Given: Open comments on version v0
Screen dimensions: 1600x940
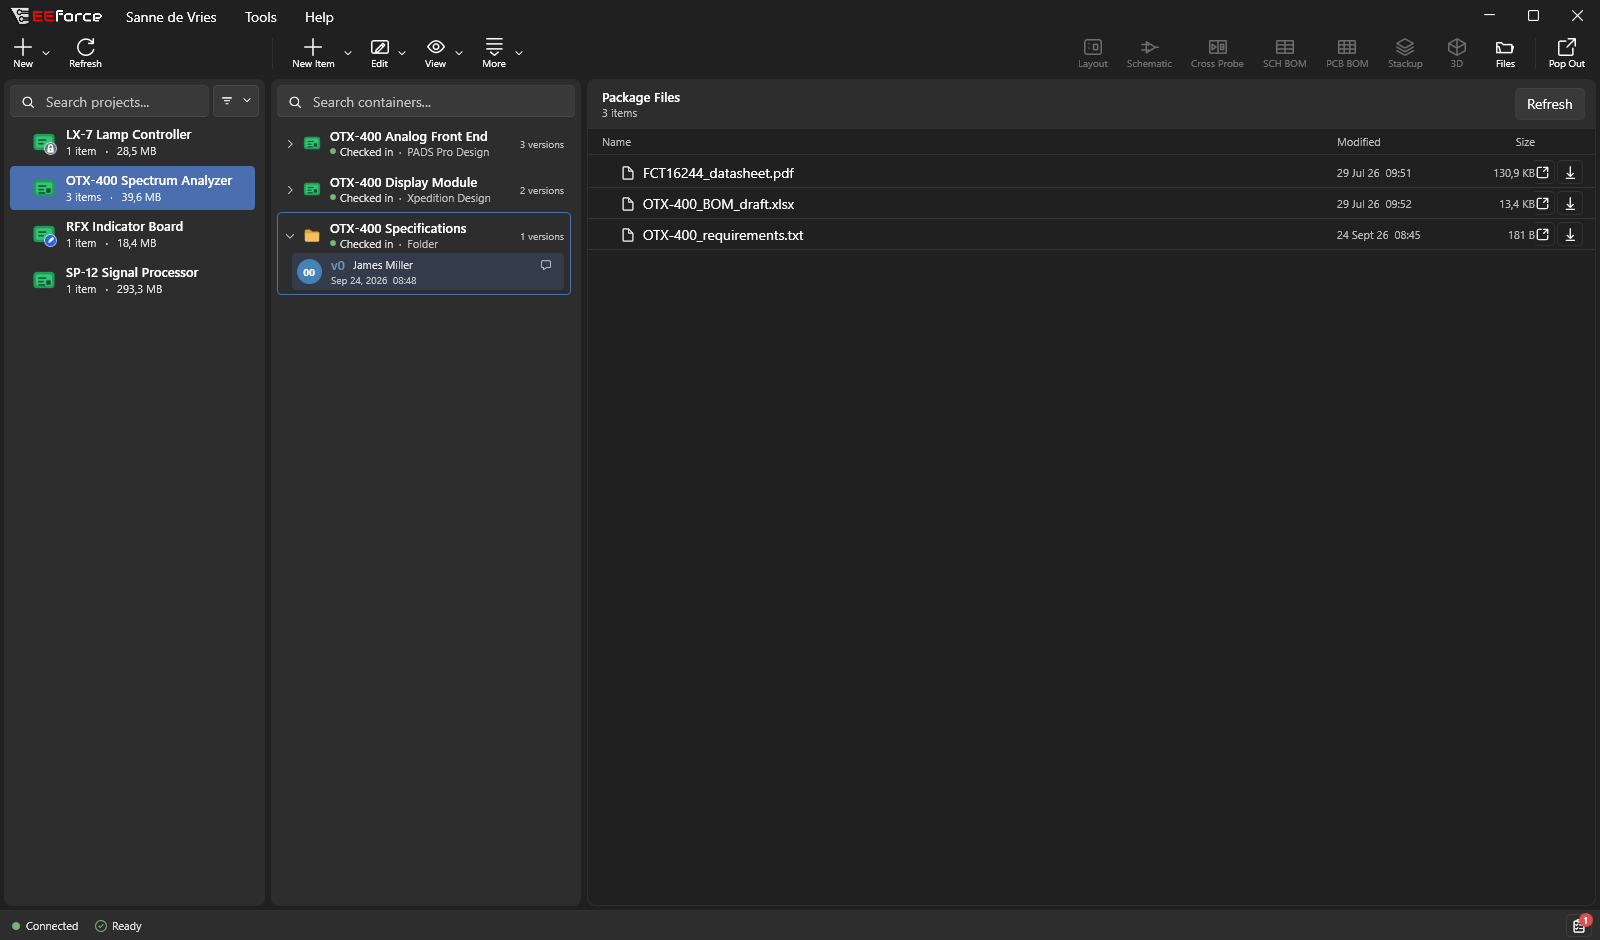Looking at the screenshot, I should coord(546,265).
